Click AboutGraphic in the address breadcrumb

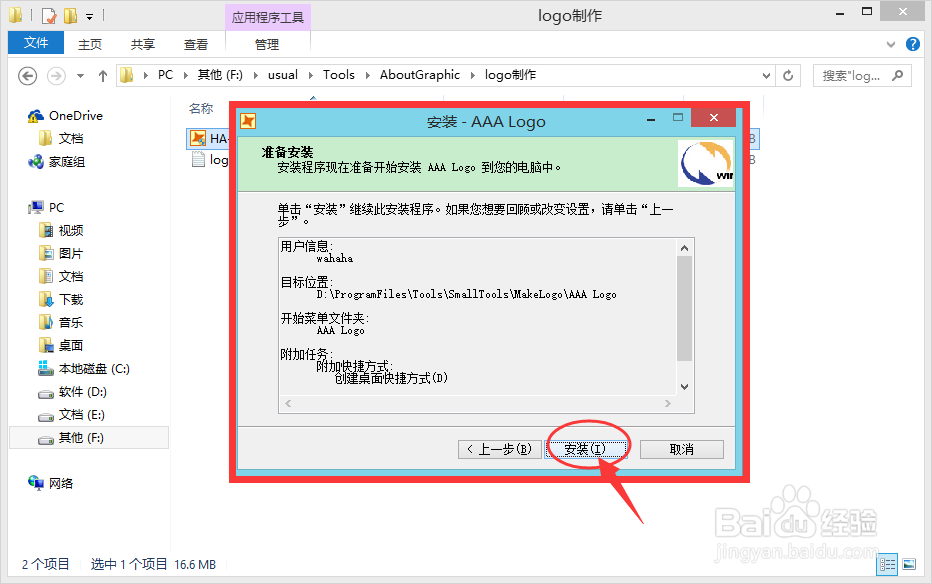click(420, 75)
